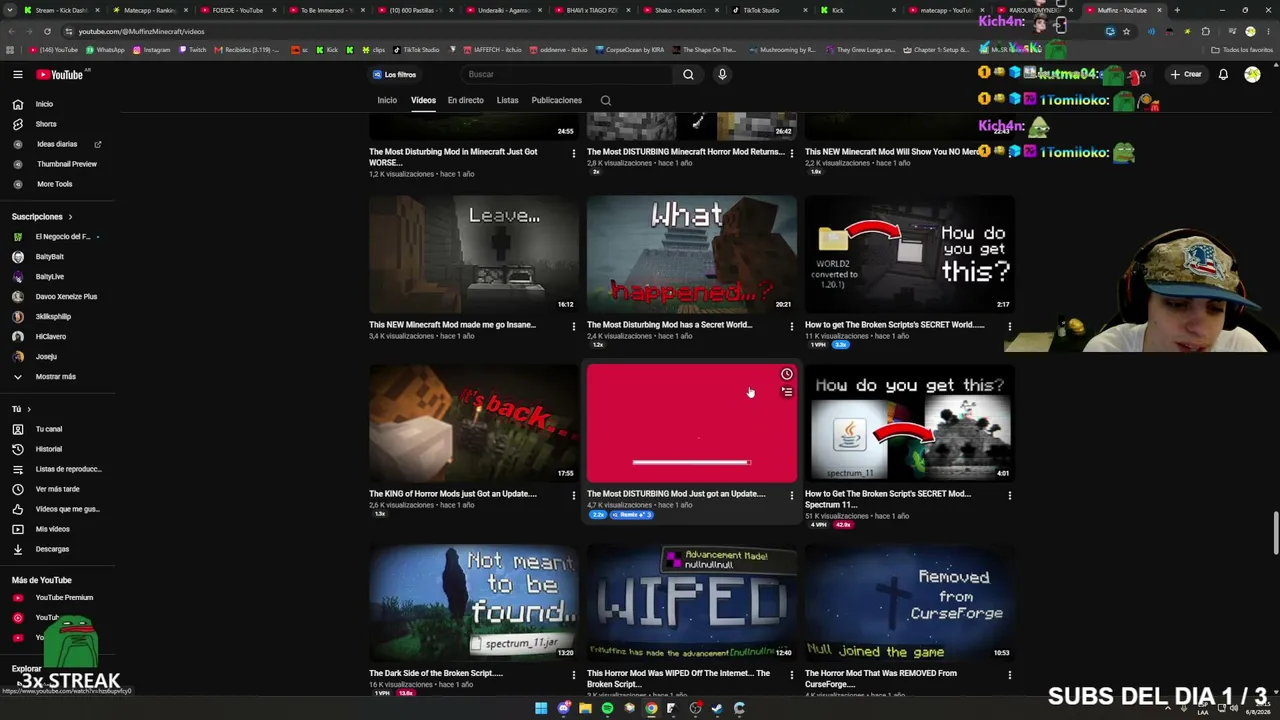Open the Davoo Xeneize Plus channel
This screenshot has height=720, width=1280.
click(x=66, y=297)
